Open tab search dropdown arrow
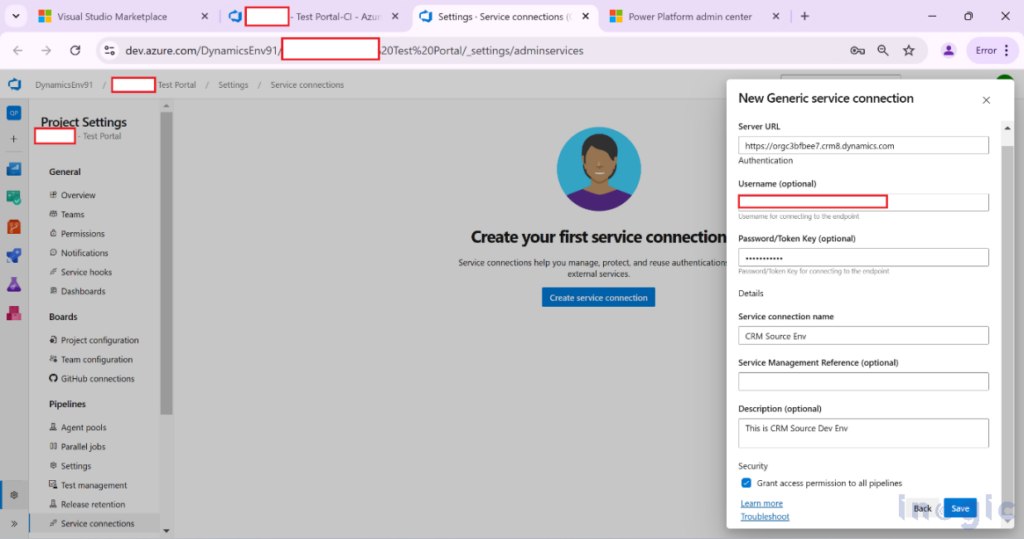 coord(16,16)
